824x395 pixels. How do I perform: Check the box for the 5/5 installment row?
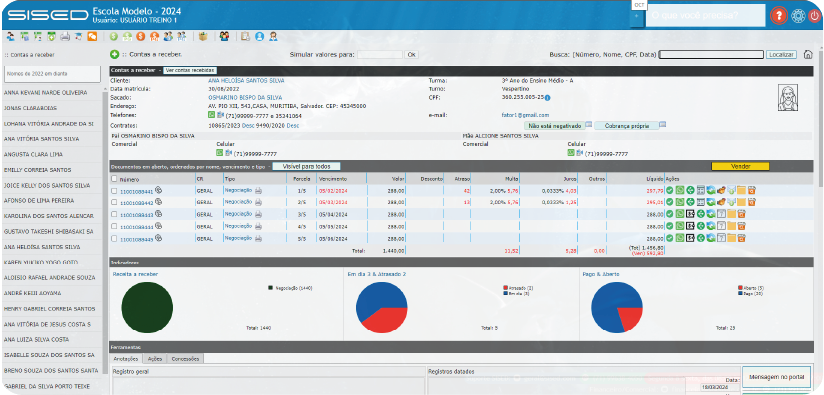click(114, 238)
